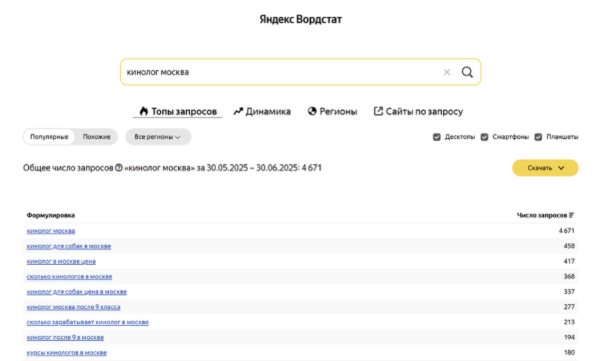
Task: Switch to the Регионы tab
Action: coord(332,111)
